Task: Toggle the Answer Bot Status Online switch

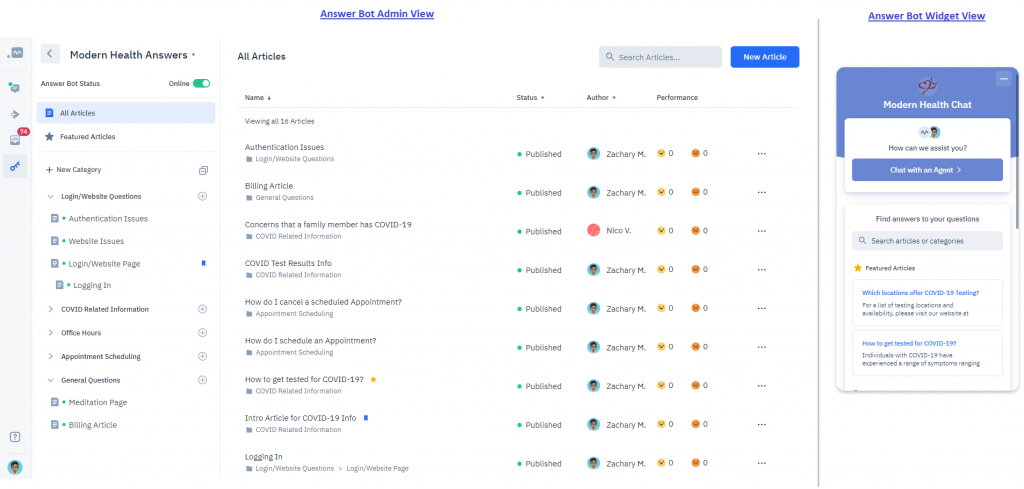Action: click(201, 84)
